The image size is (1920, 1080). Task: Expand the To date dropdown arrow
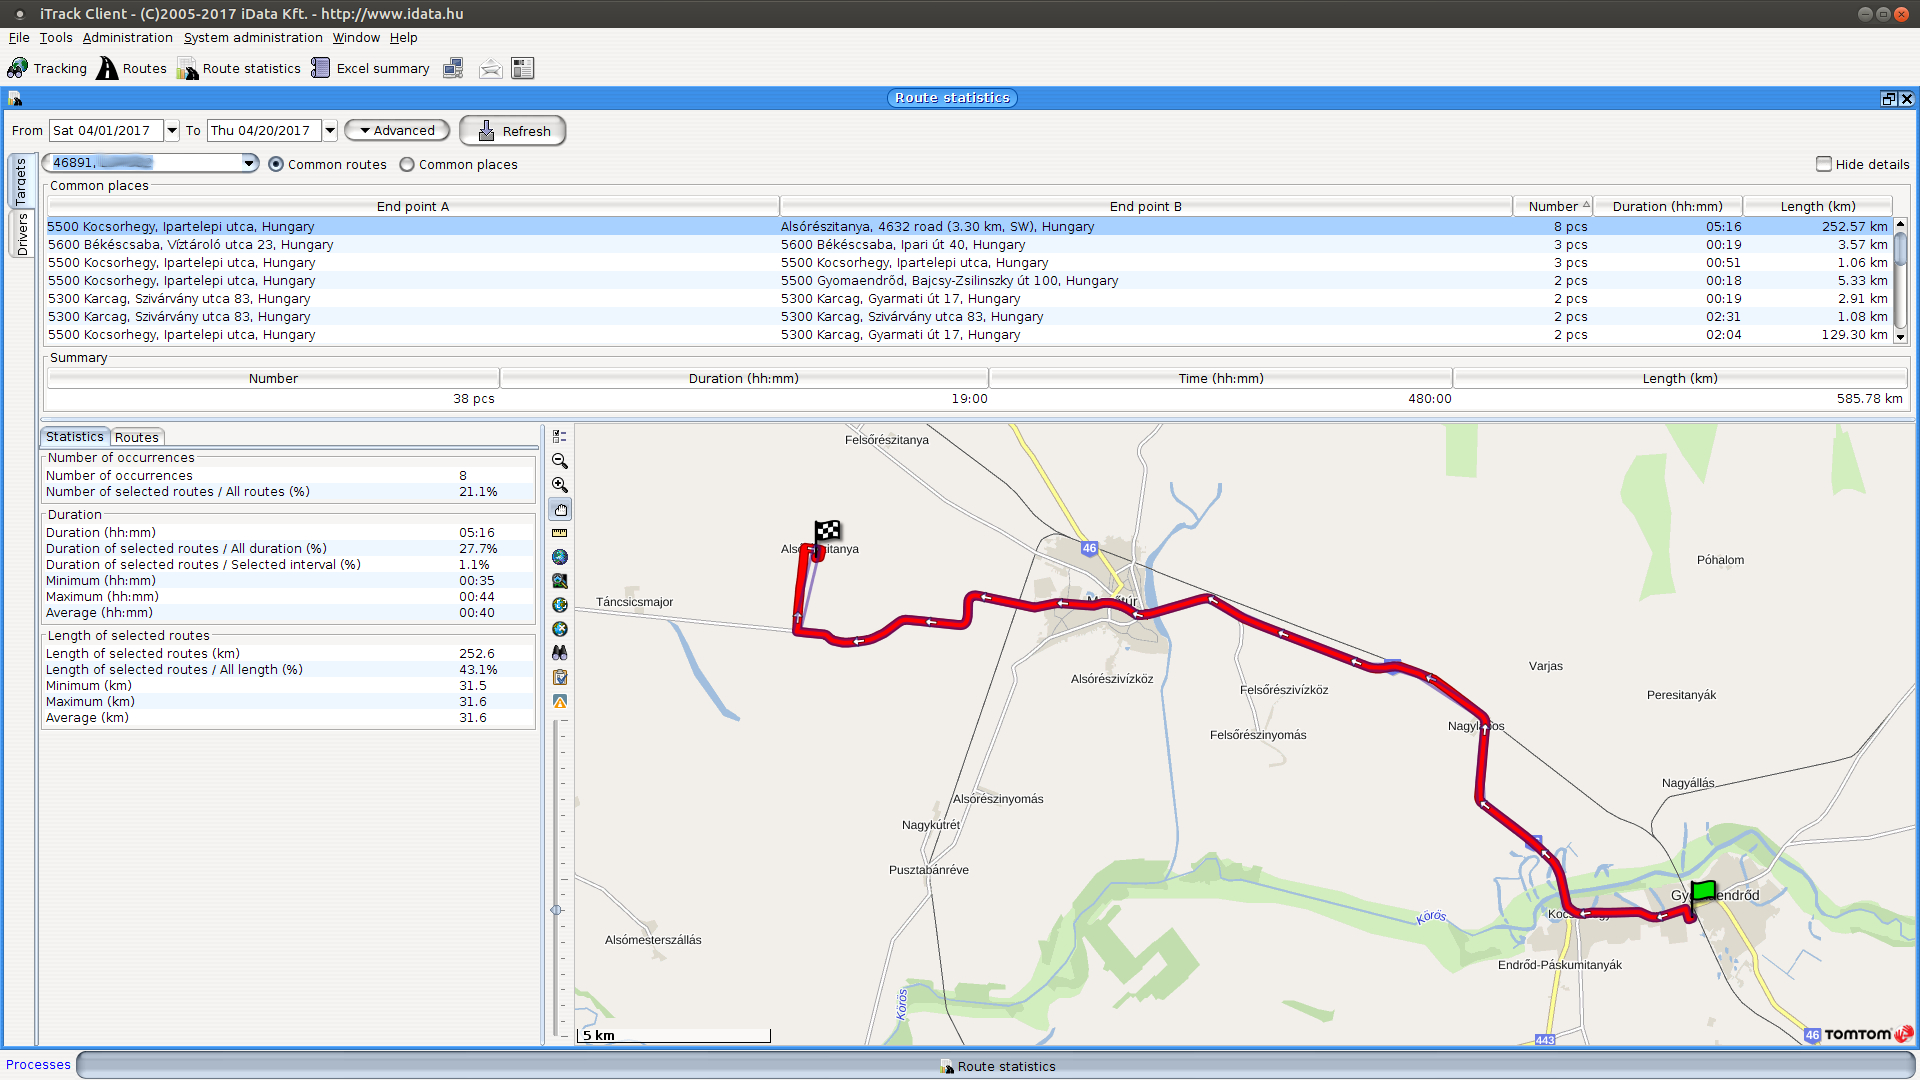pyautogui.click(x=330, y=131)
